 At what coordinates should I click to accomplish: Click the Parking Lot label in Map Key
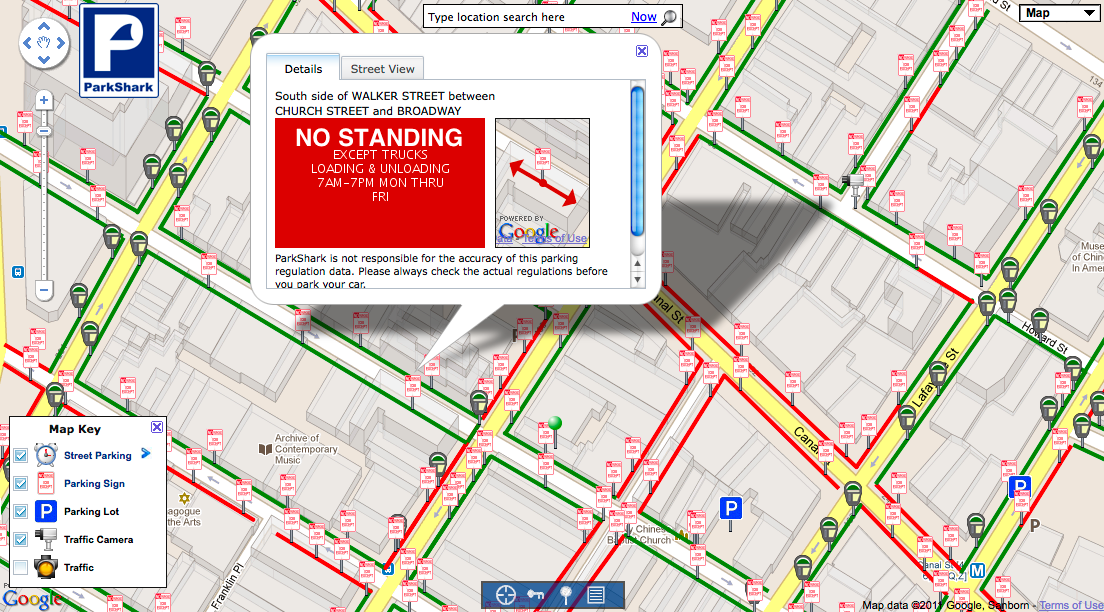[92, 511]
